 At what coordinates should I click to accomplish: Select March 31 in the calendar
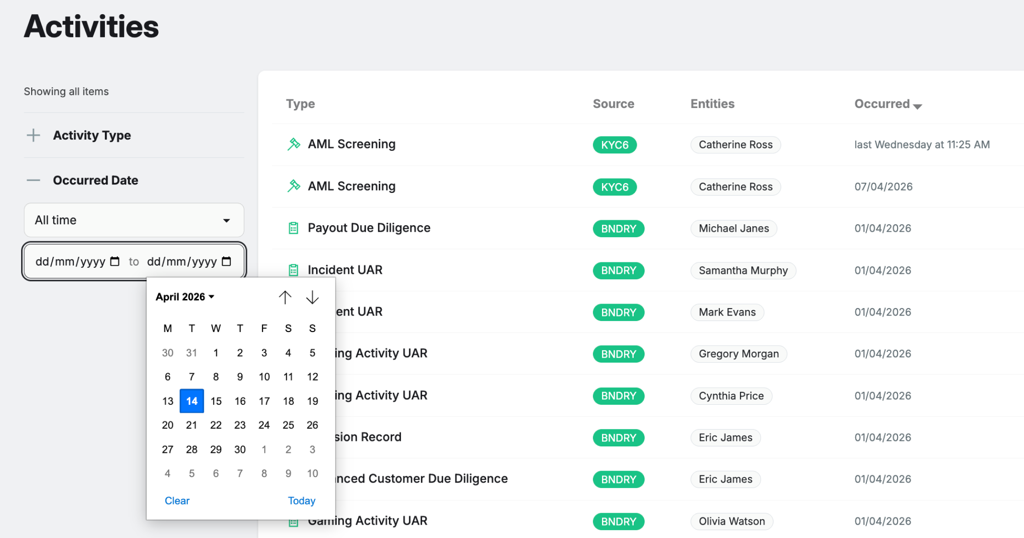click(x=191, y=353)
